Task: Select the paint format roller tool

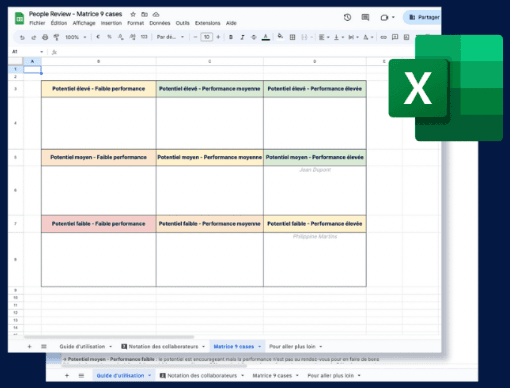Action: 56,37
